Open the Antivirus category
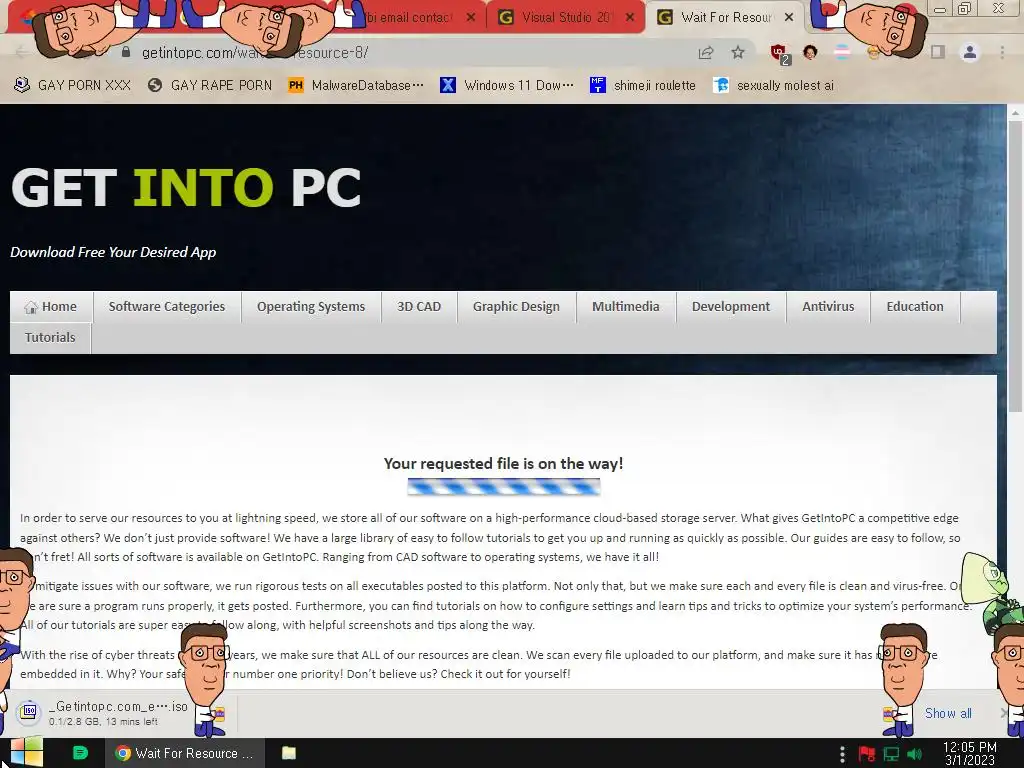1024x768 pixels. point(828,307)
